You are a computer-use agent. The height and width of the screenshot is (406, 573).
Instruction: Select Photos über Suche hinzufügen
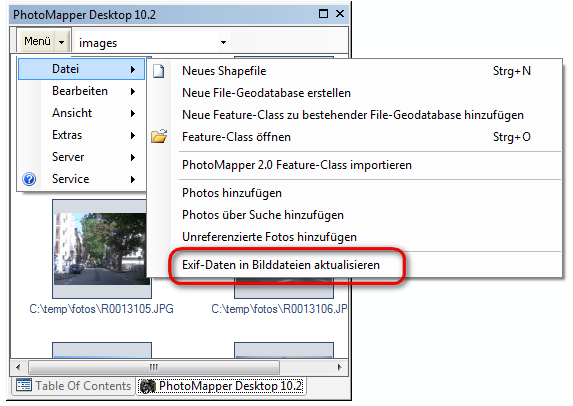coord(263,215)
